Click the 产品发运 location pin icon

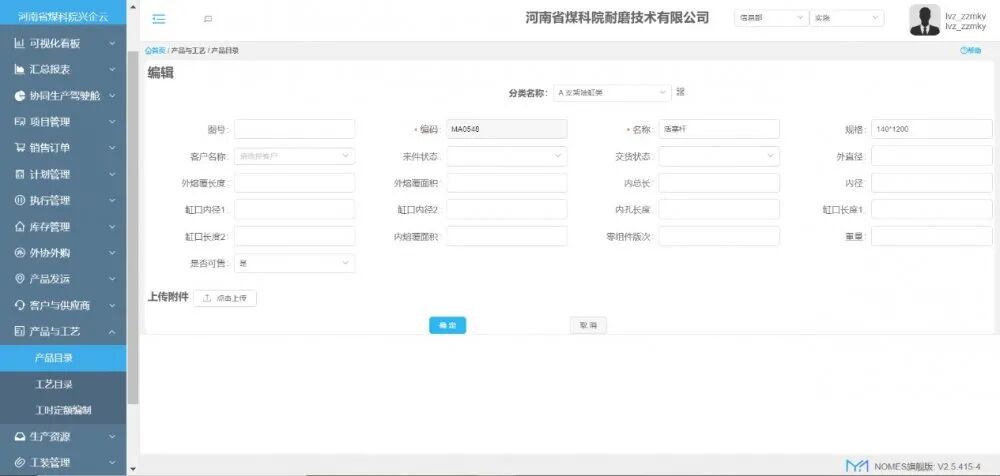point(19,279)
